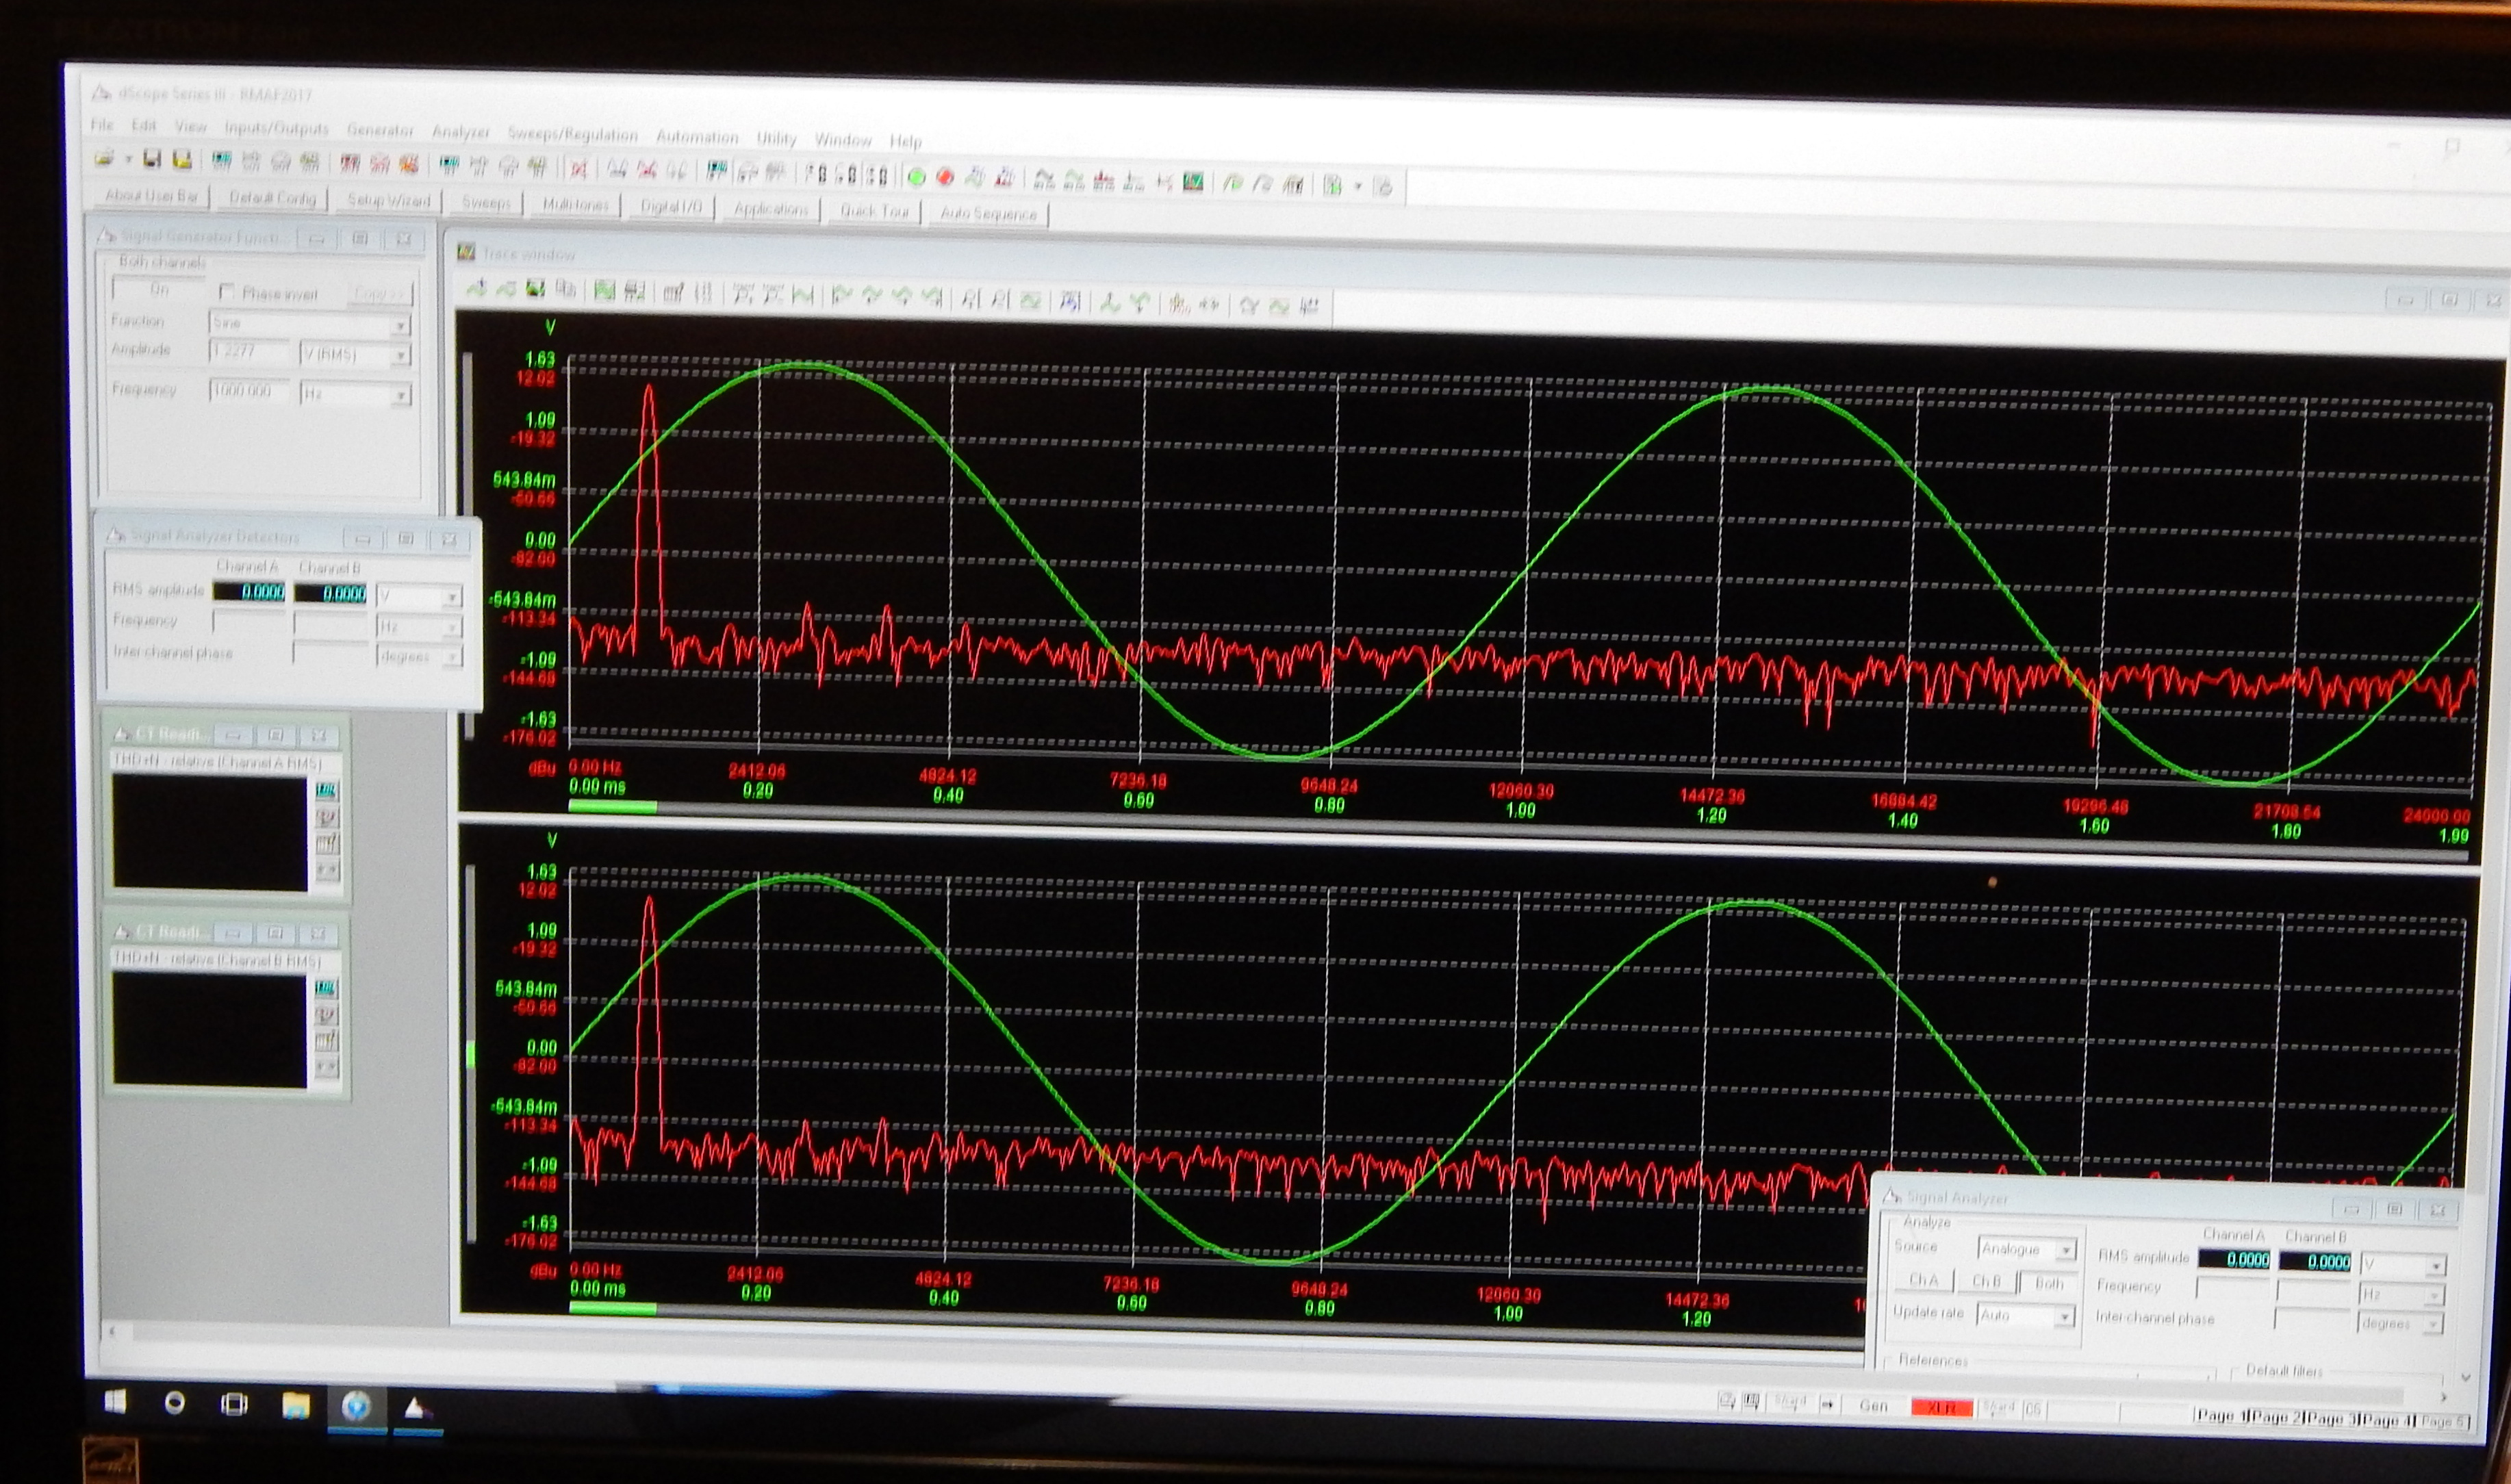
Task: Select Both channels in Signal Analyzer
Action: (x=2048, y=1283)
